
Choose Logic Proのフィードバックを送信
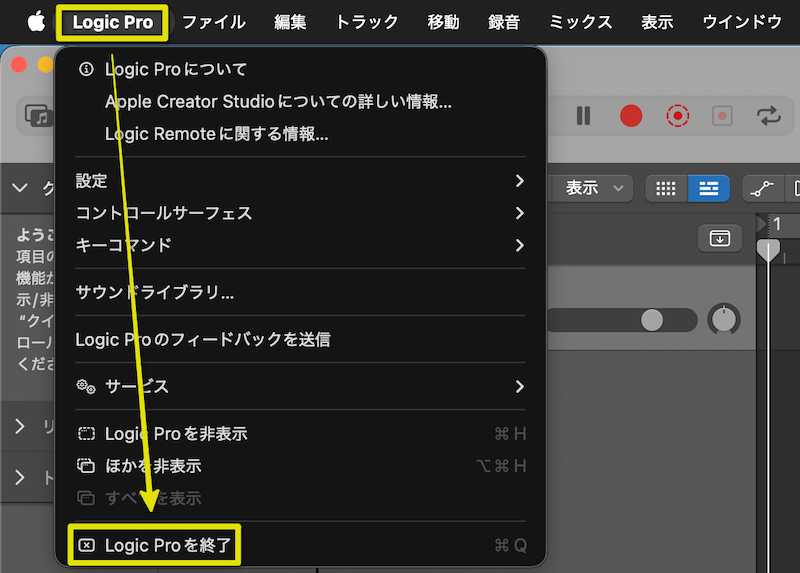pos(301,339)
